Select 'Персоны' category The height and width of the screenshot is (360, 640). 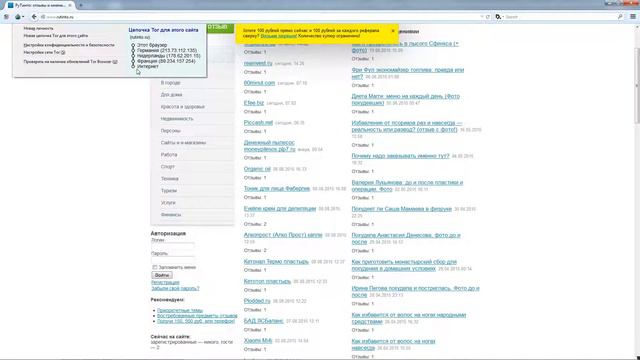[x=171, y=131]
